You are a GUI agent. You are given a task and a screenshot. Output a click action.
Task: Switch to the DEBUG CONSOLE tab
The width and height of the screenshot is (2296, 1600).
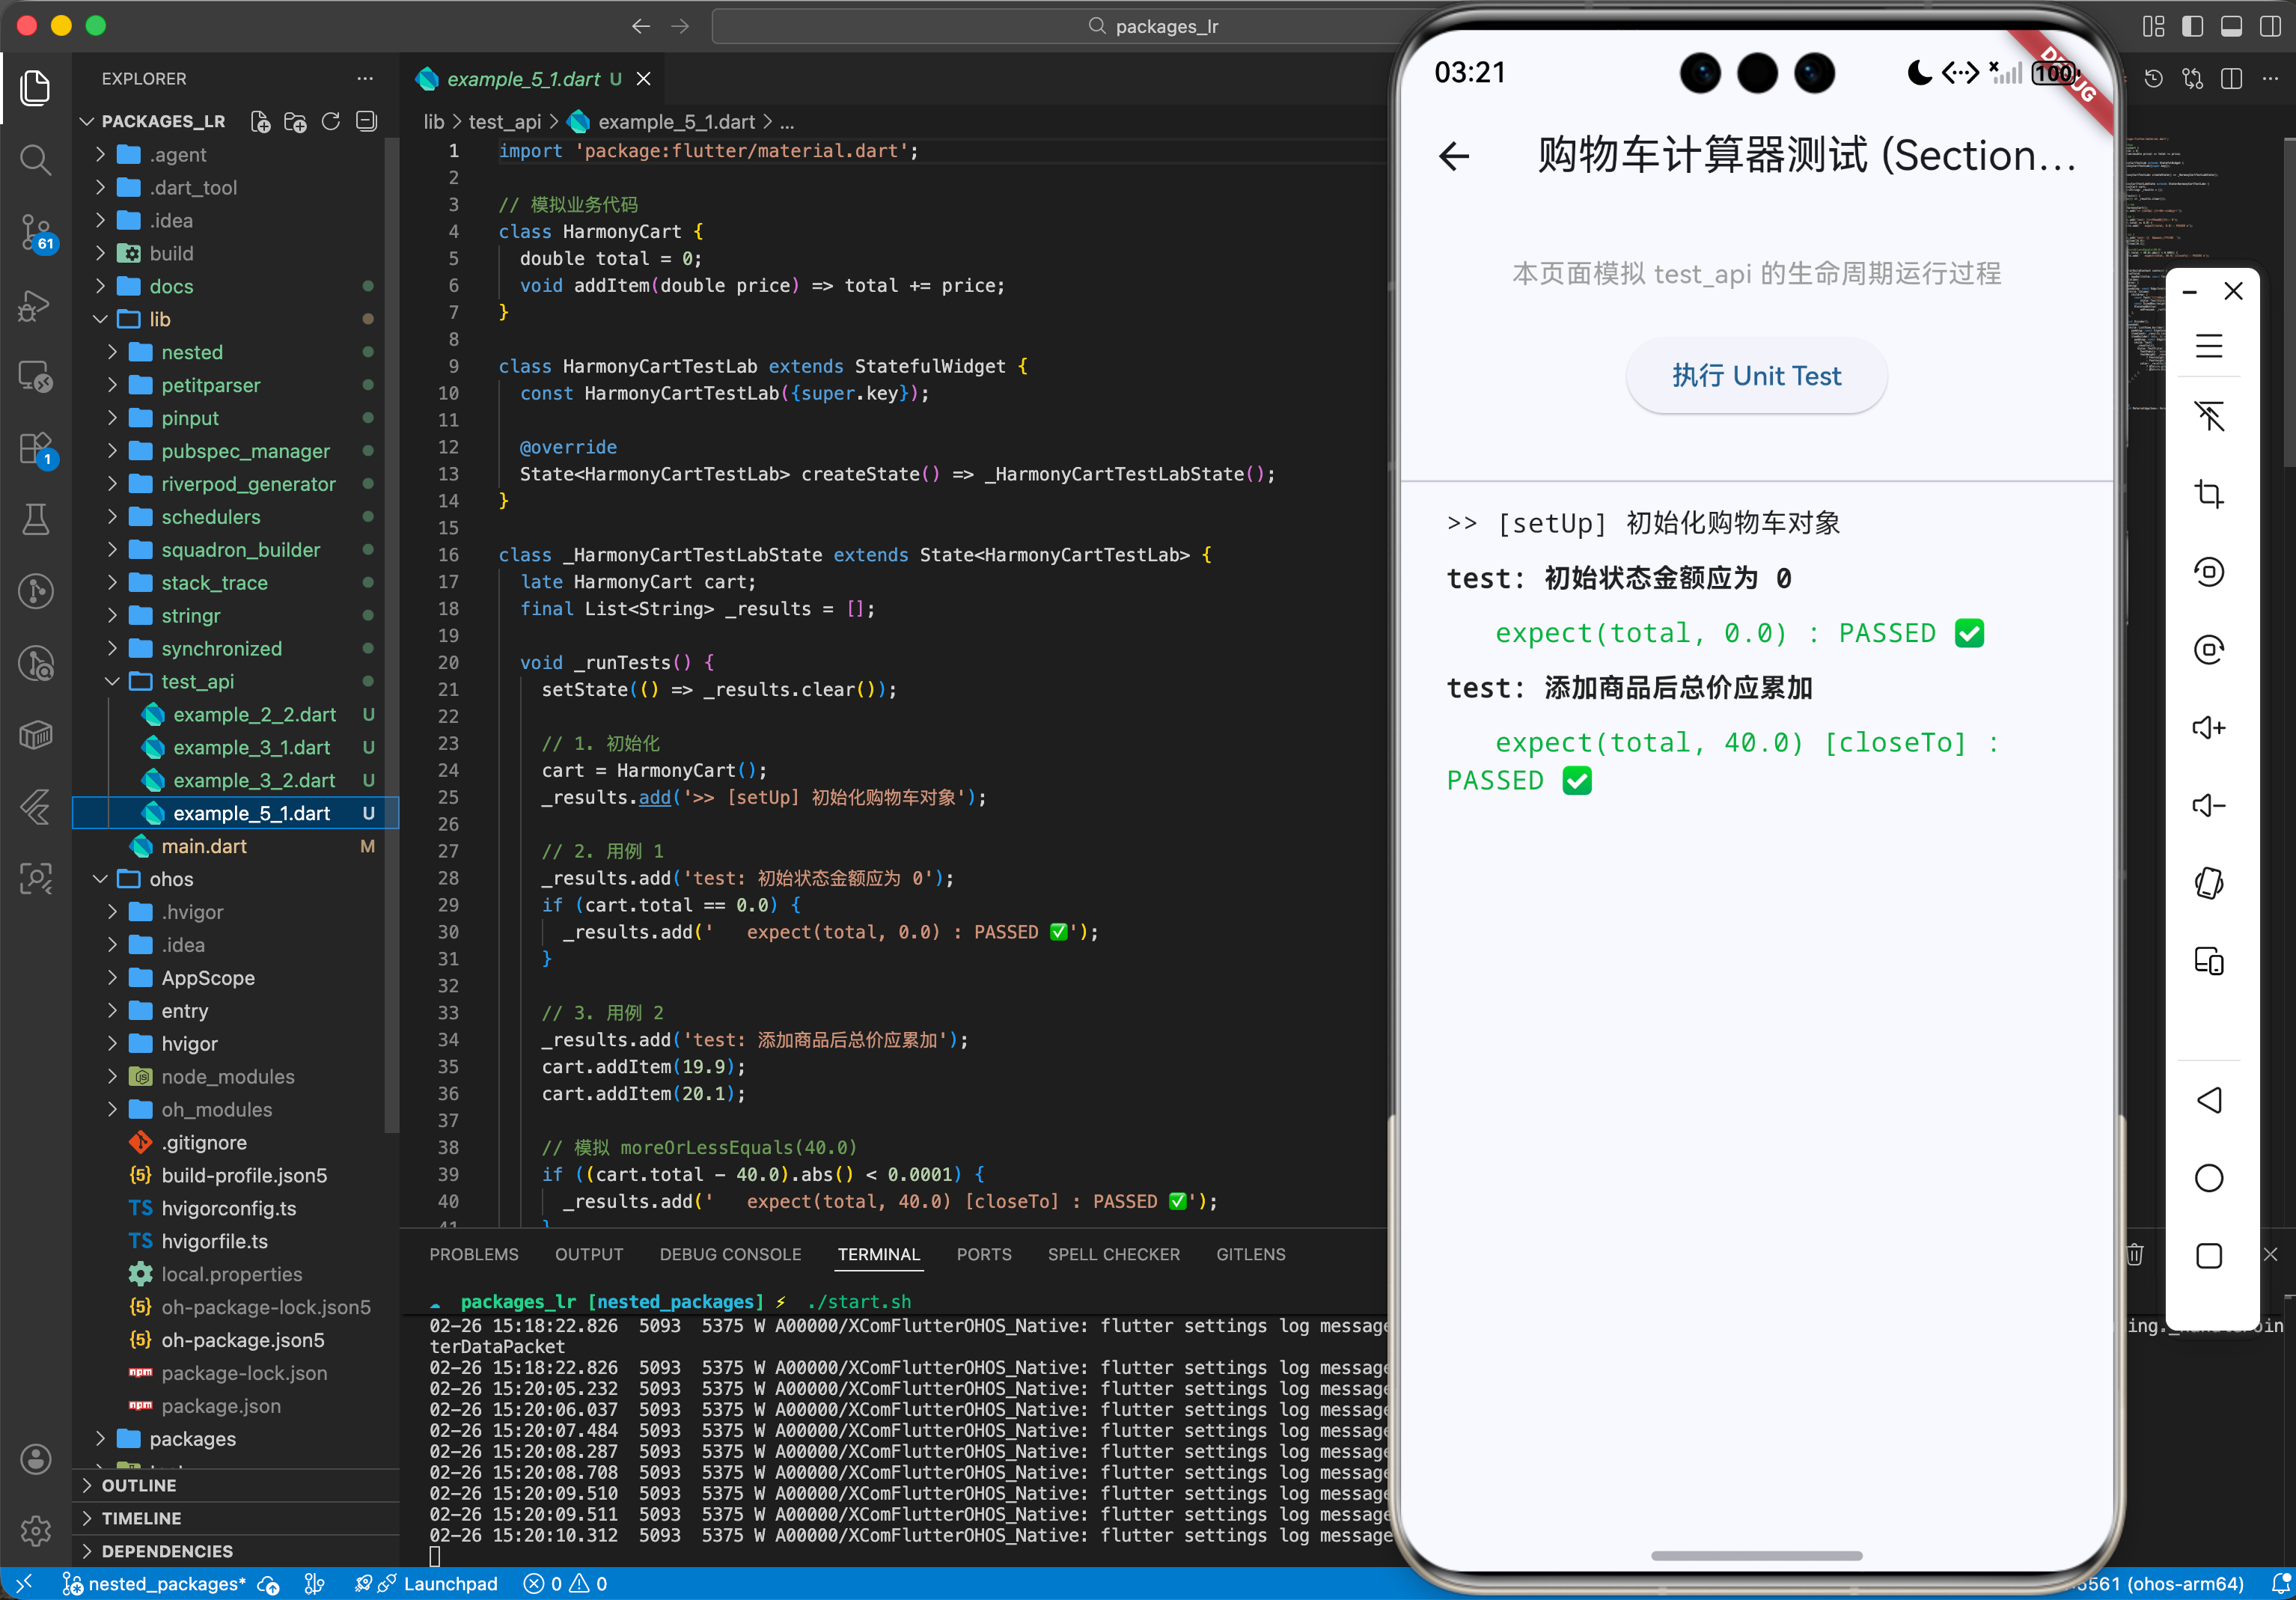[730, 1254]
